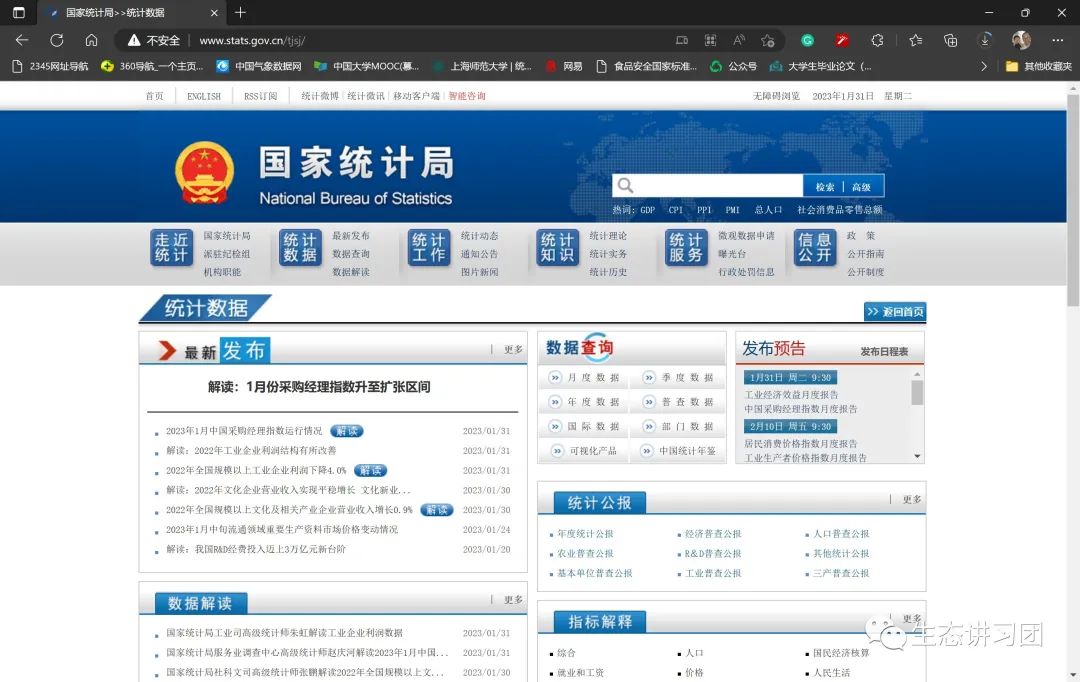The width and height of the screenshot is (1080, 682).
Task: Open the Extensions puzzle icon
Action: (x=877, y=41)
